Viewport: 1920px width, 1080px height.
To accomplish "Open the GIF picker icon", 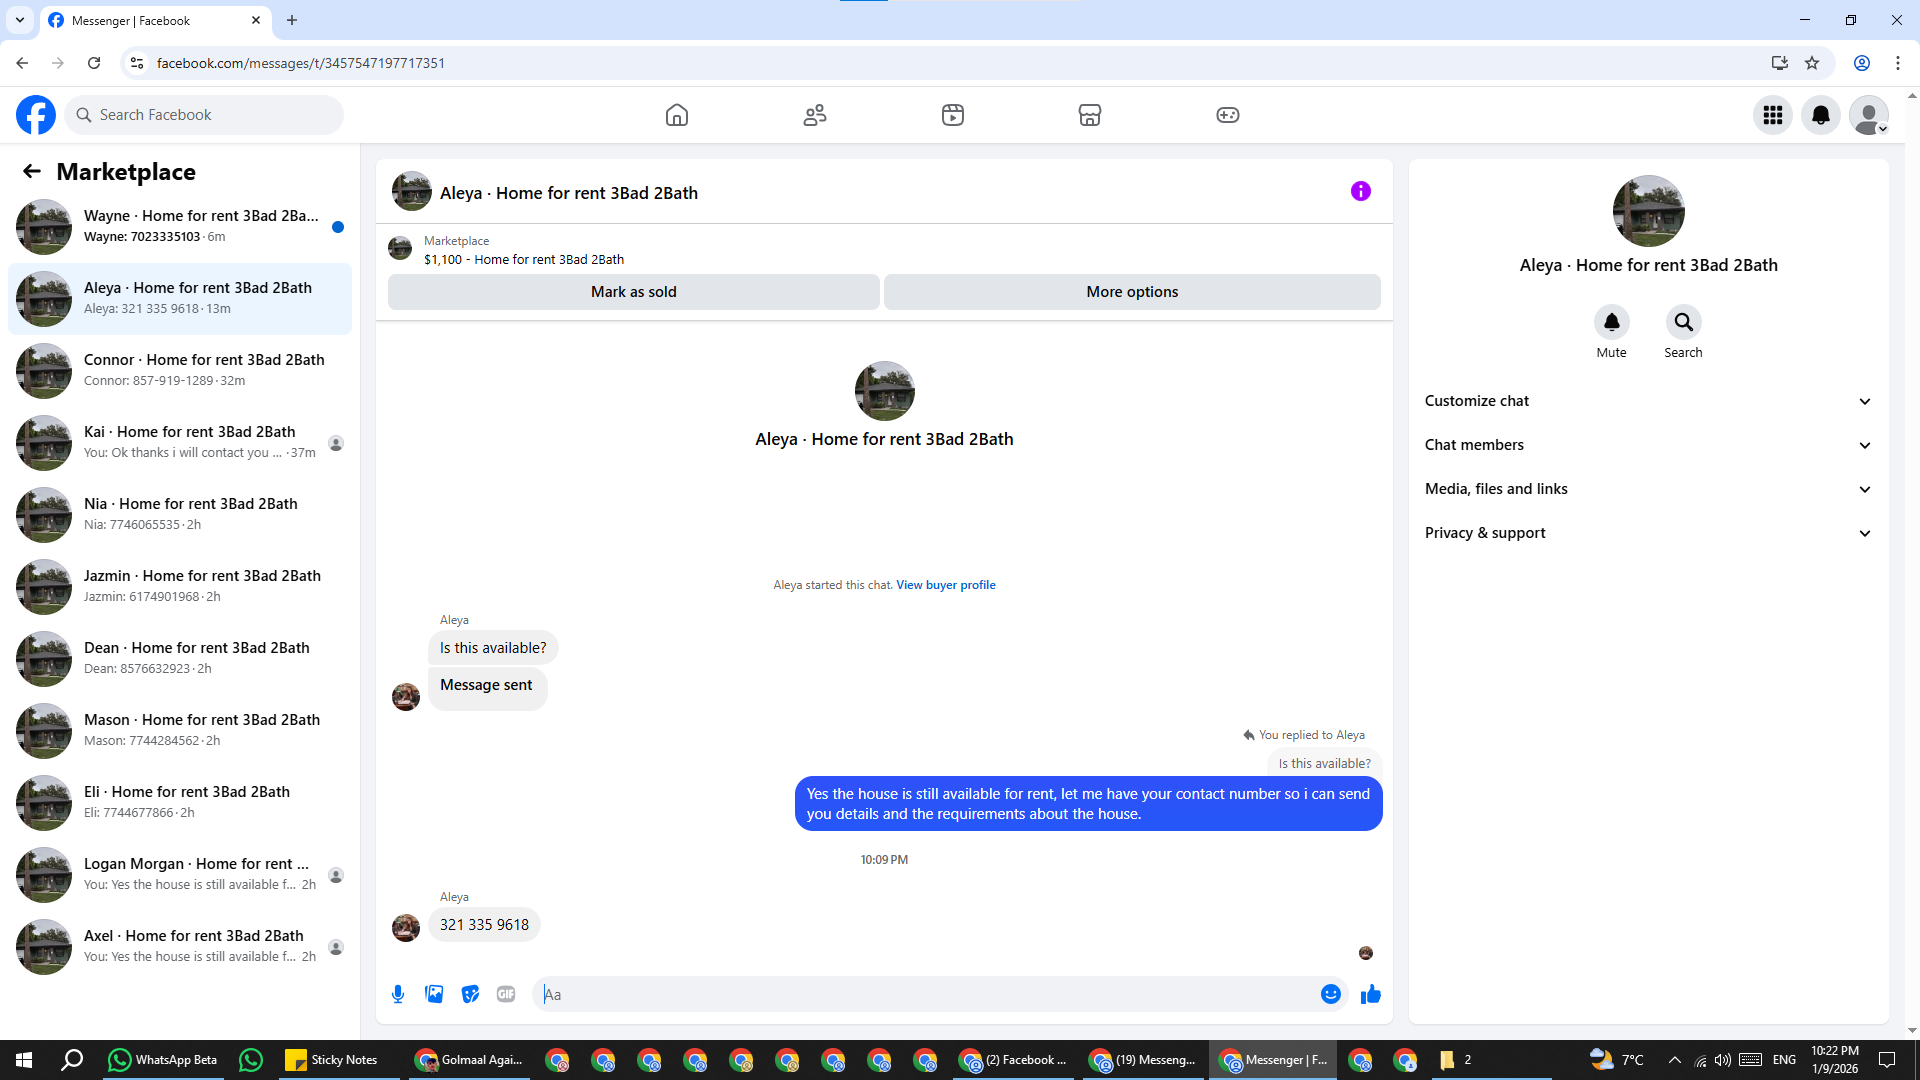I will (x=506, y=994).
